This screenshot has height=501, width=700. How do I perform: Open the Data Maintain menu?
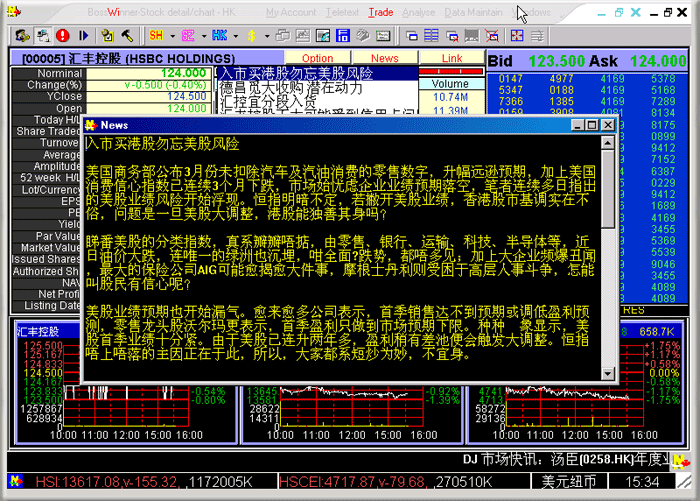tap(473, 13)
